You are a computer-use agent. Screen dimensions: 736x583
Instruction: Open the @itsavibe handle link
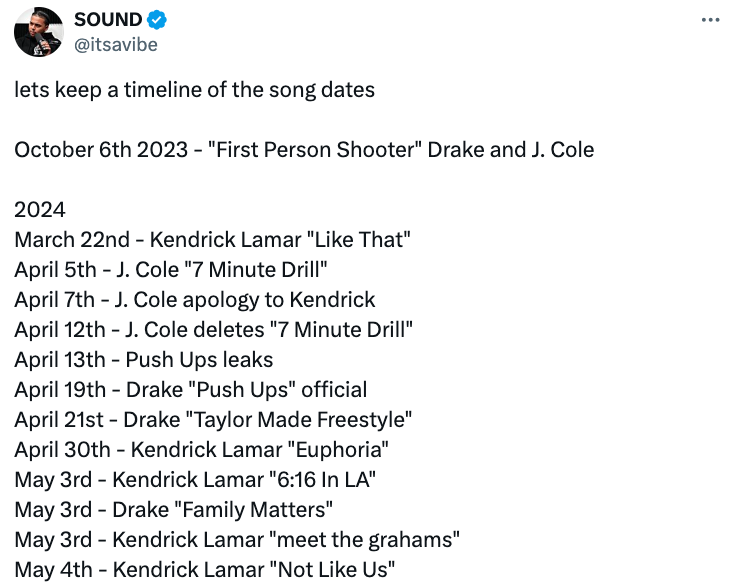pos(116,45)
